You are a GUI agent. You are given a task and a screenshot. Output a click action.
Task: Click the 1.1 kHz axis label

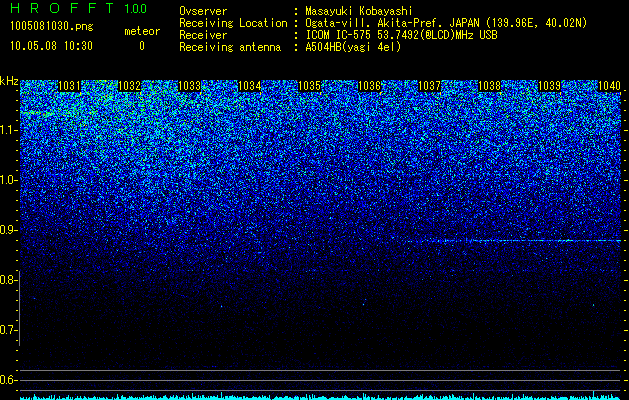[7, 130]
